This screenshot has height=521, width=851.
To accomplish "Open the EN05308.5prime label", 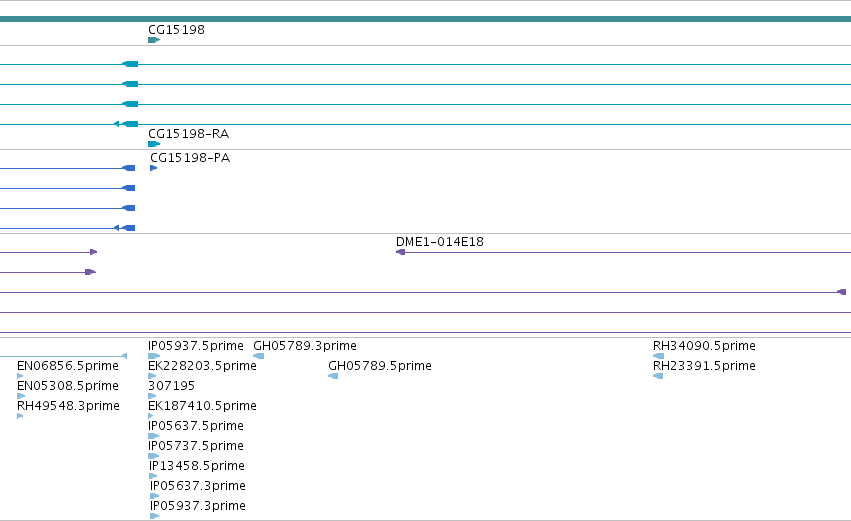I will [68, 386].
